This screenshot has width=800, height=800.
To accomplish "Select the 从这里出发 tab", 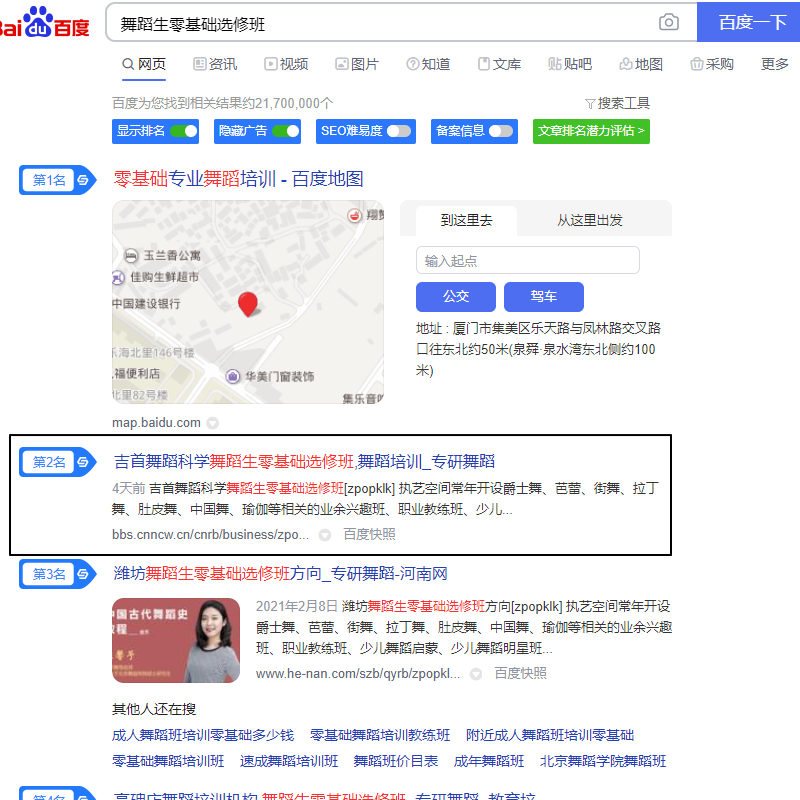I will pos(589,220).
